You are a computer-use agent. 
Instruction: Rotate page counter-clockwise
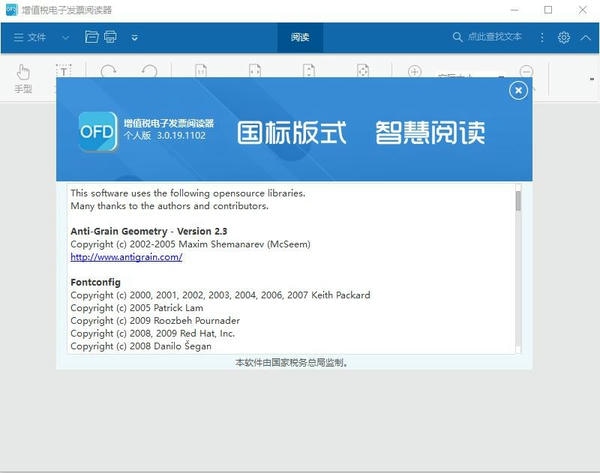[149, 71]
